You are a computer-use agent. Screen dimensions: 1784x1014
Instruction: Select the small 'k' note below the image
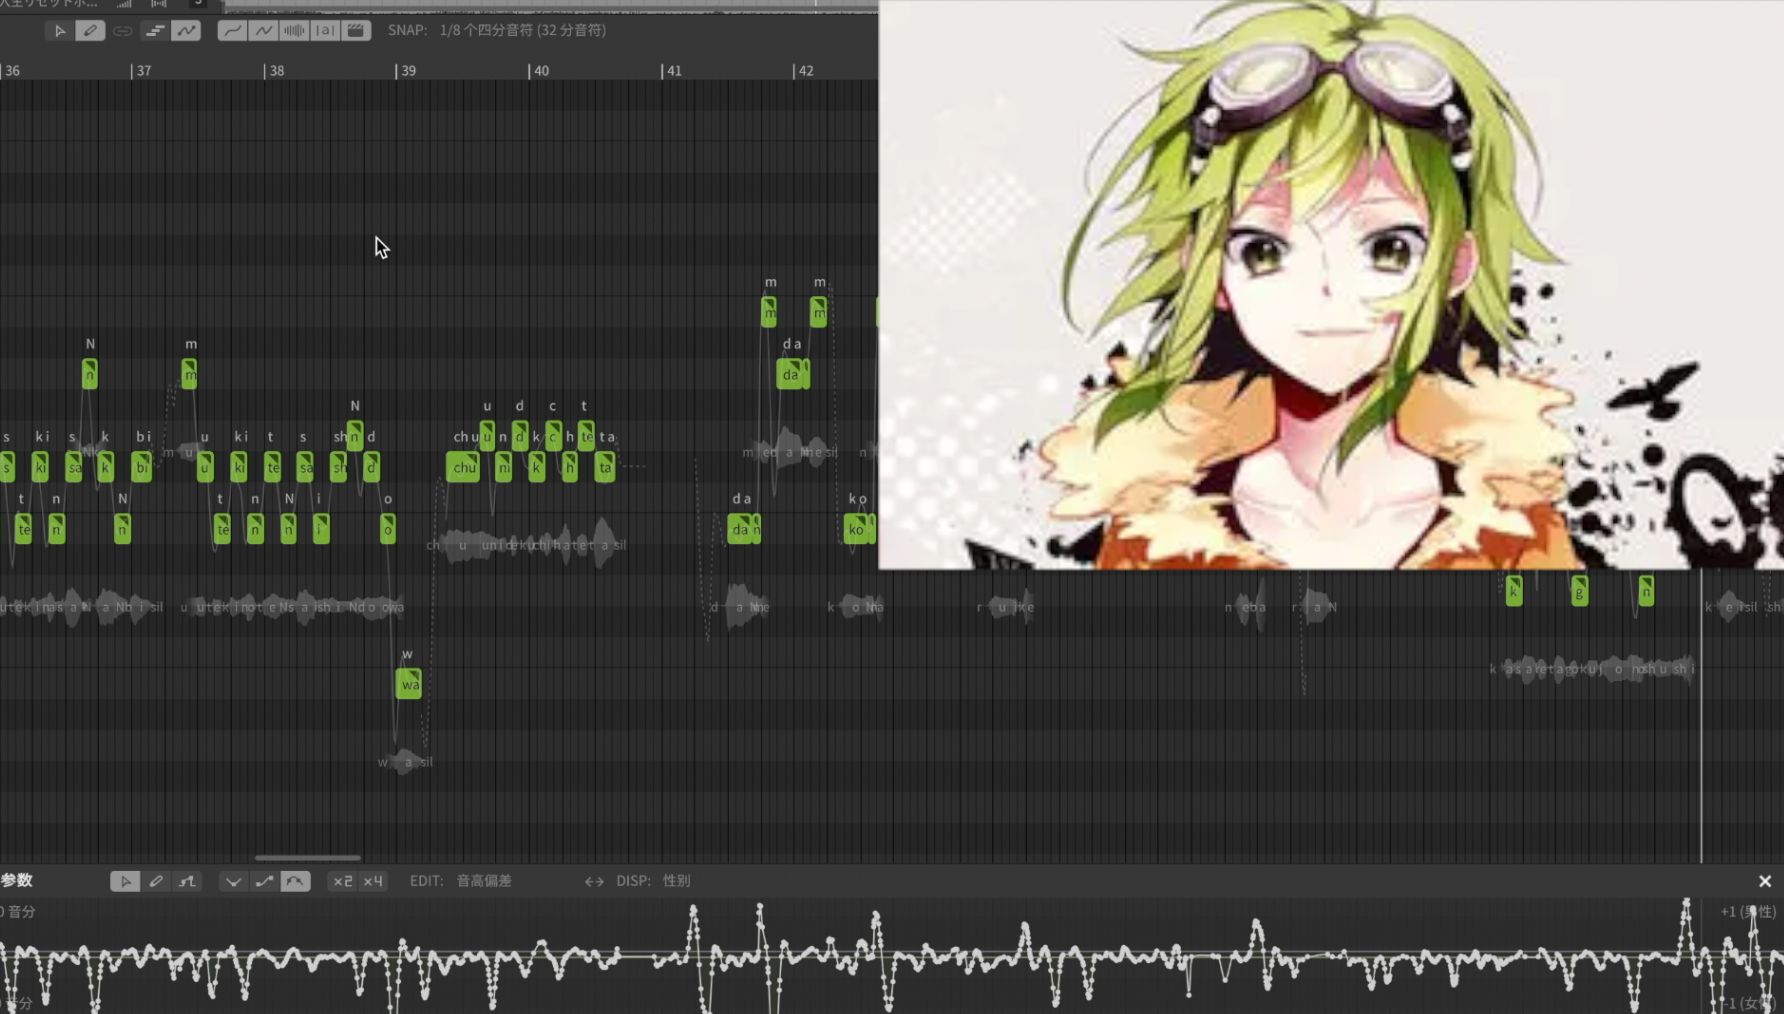click(x=1514, y=591)
